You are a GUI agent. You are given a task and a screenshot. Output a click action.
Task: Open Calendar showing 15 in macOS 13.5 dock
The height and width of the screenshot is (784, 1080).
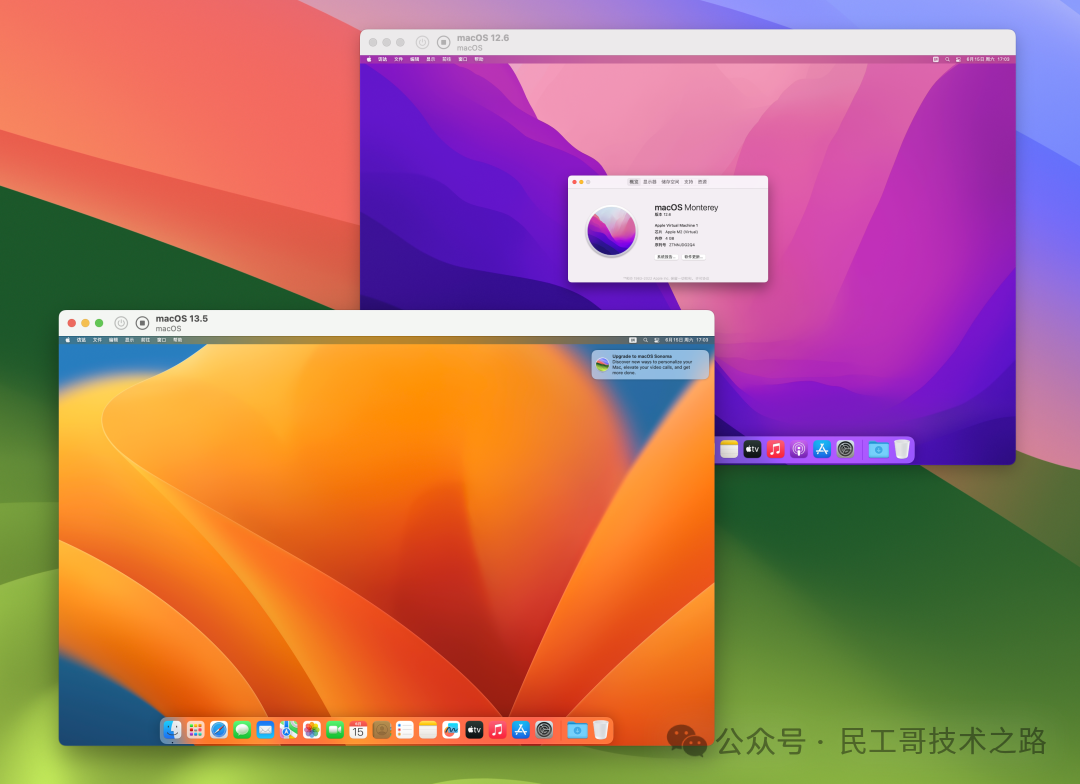(x=358, y=730)
